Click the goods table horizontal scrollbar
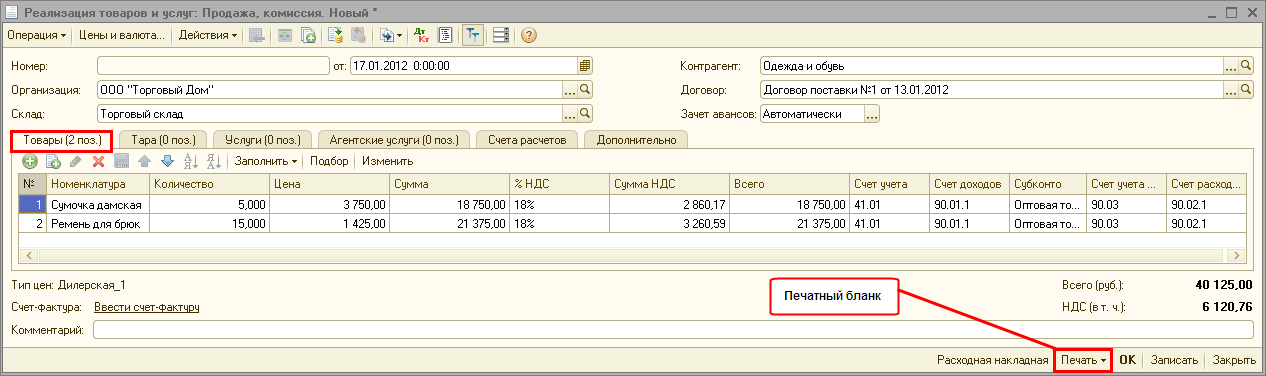 pyautogui.click(x=631, y=257)
